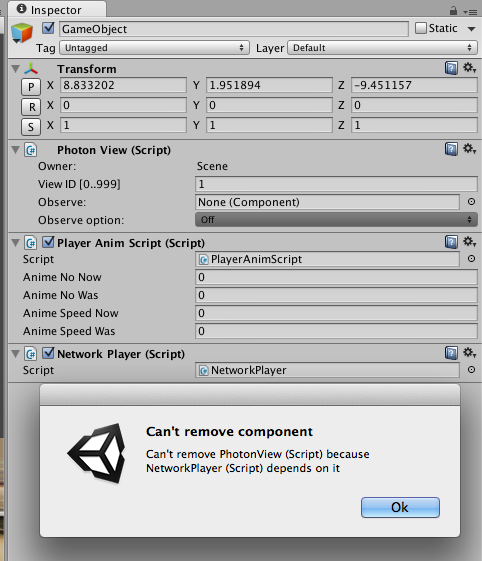Collapse the Transform component
The width and height of the screenshot is (482, 561).
tap(15, 68)
